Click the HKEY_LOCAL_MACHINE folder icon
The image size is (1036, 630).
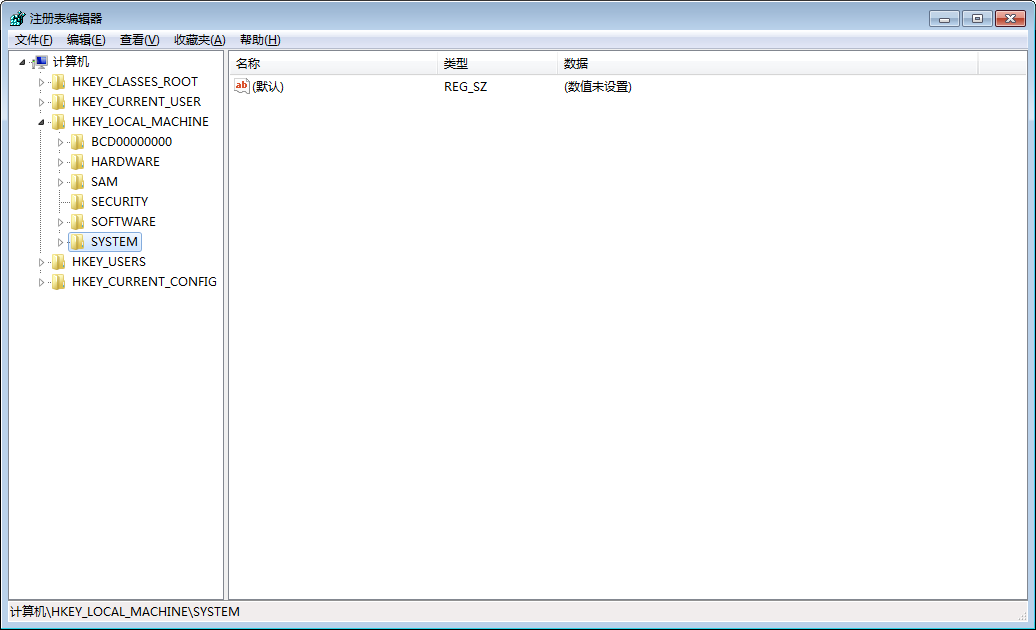[59, 122]
